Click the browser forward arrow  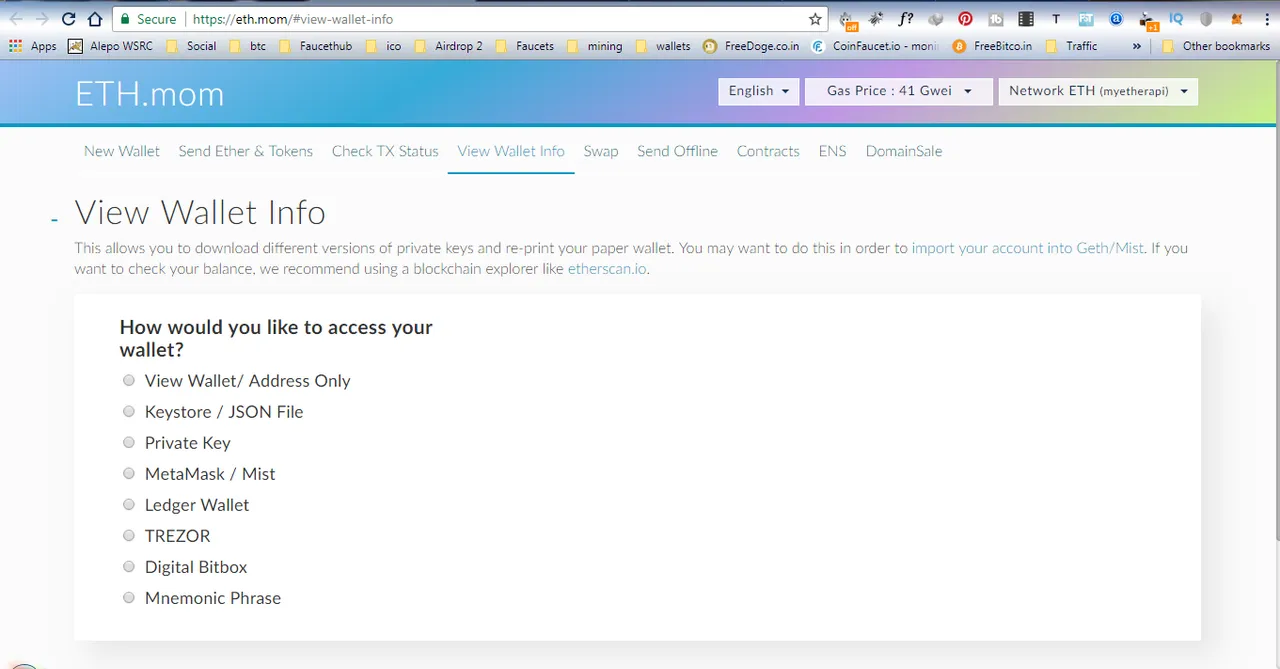(x=42, y=19)
